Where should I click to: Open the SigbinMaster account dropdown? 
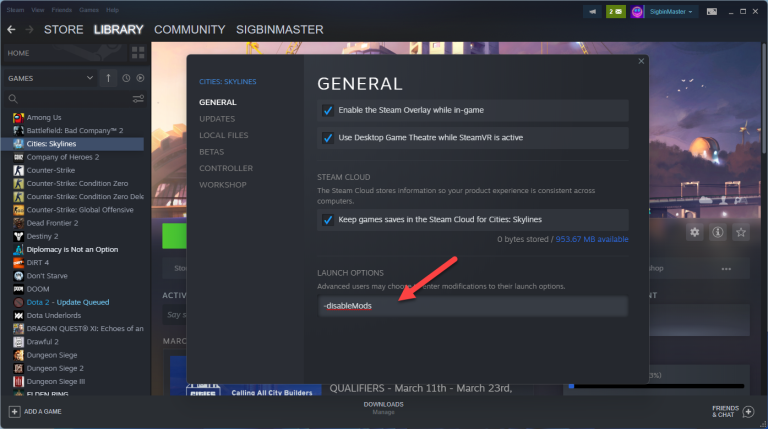(x=671, y=12)
